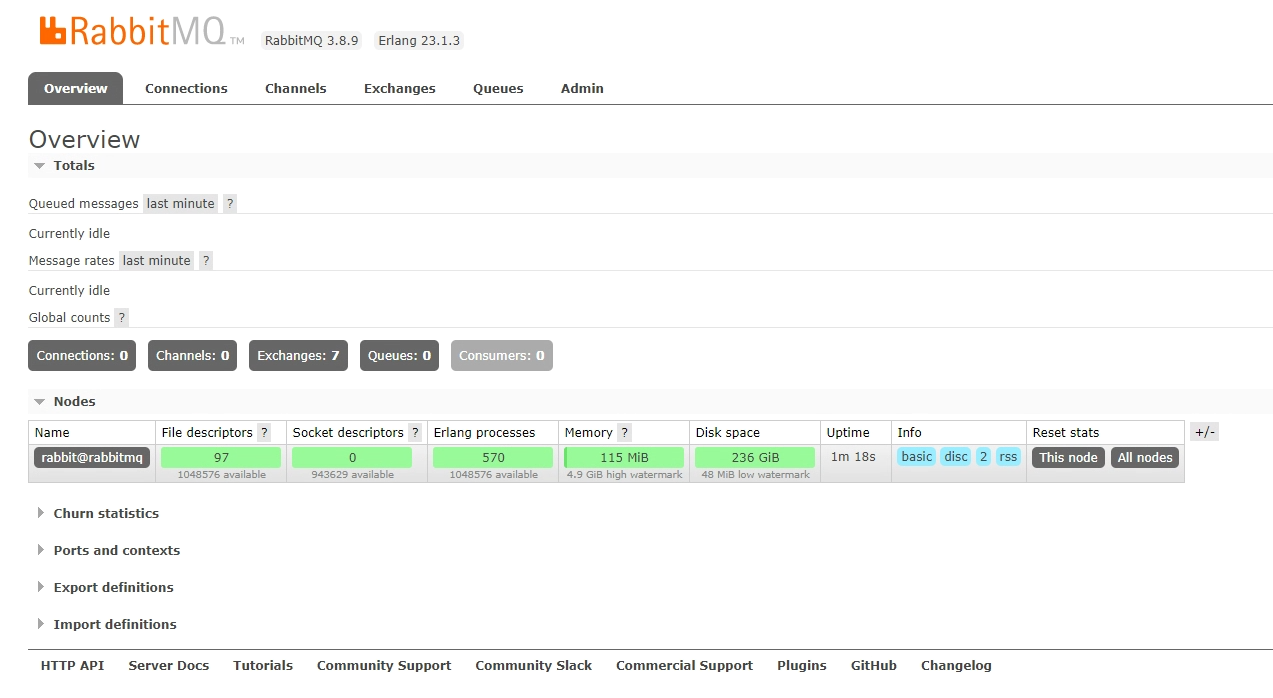The width and height of the screenshot is (1273, 698).
Task: Click the '943629 available' text
Action: (352, 475)
